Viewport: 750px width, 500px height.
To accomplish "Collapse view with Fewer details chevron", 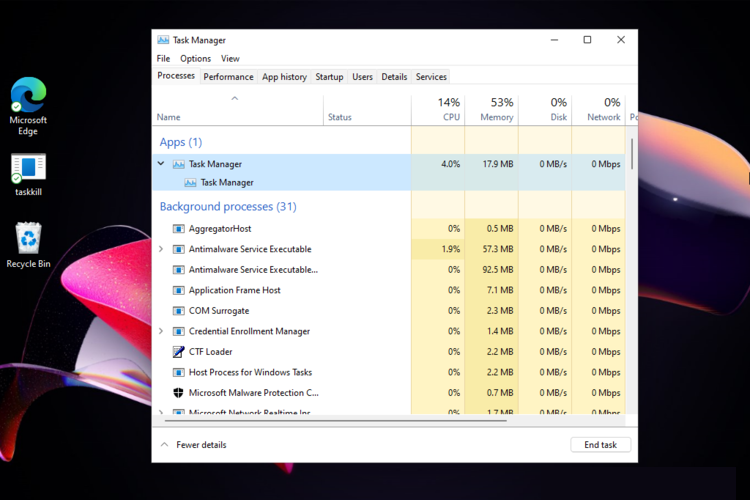I will (165, 444).
